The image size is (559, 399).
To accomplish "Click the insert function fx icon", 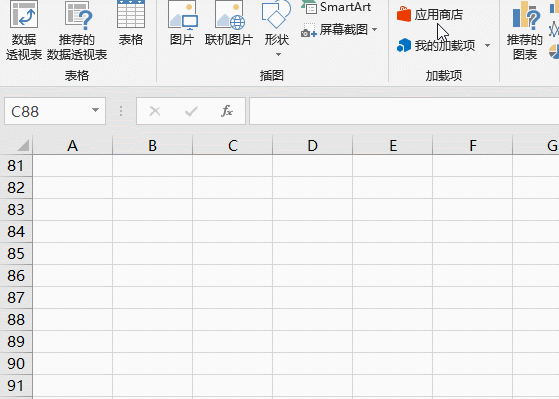I will pyautogui.click(x=227, y=111).
